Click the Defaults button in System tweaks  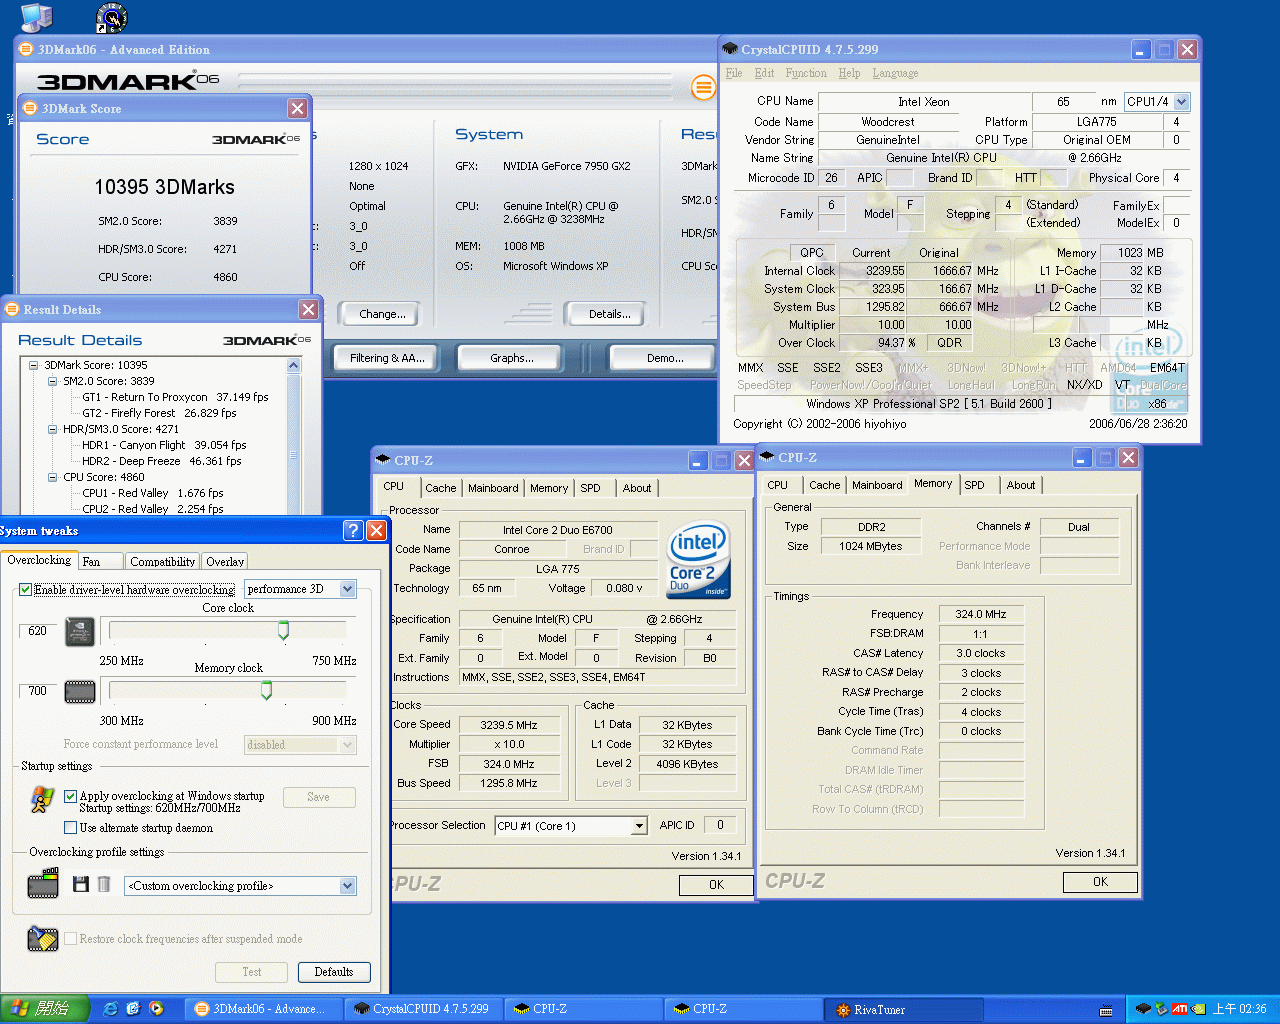(333, 972)
